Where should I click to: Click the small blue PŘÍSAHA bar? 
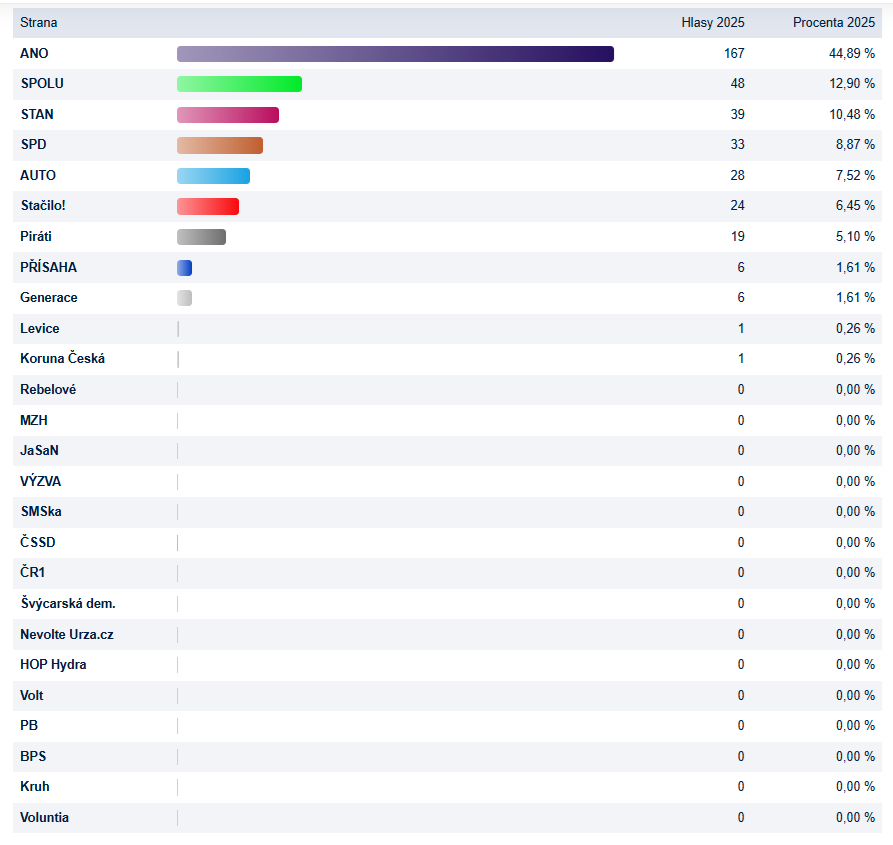click(184, 268)
